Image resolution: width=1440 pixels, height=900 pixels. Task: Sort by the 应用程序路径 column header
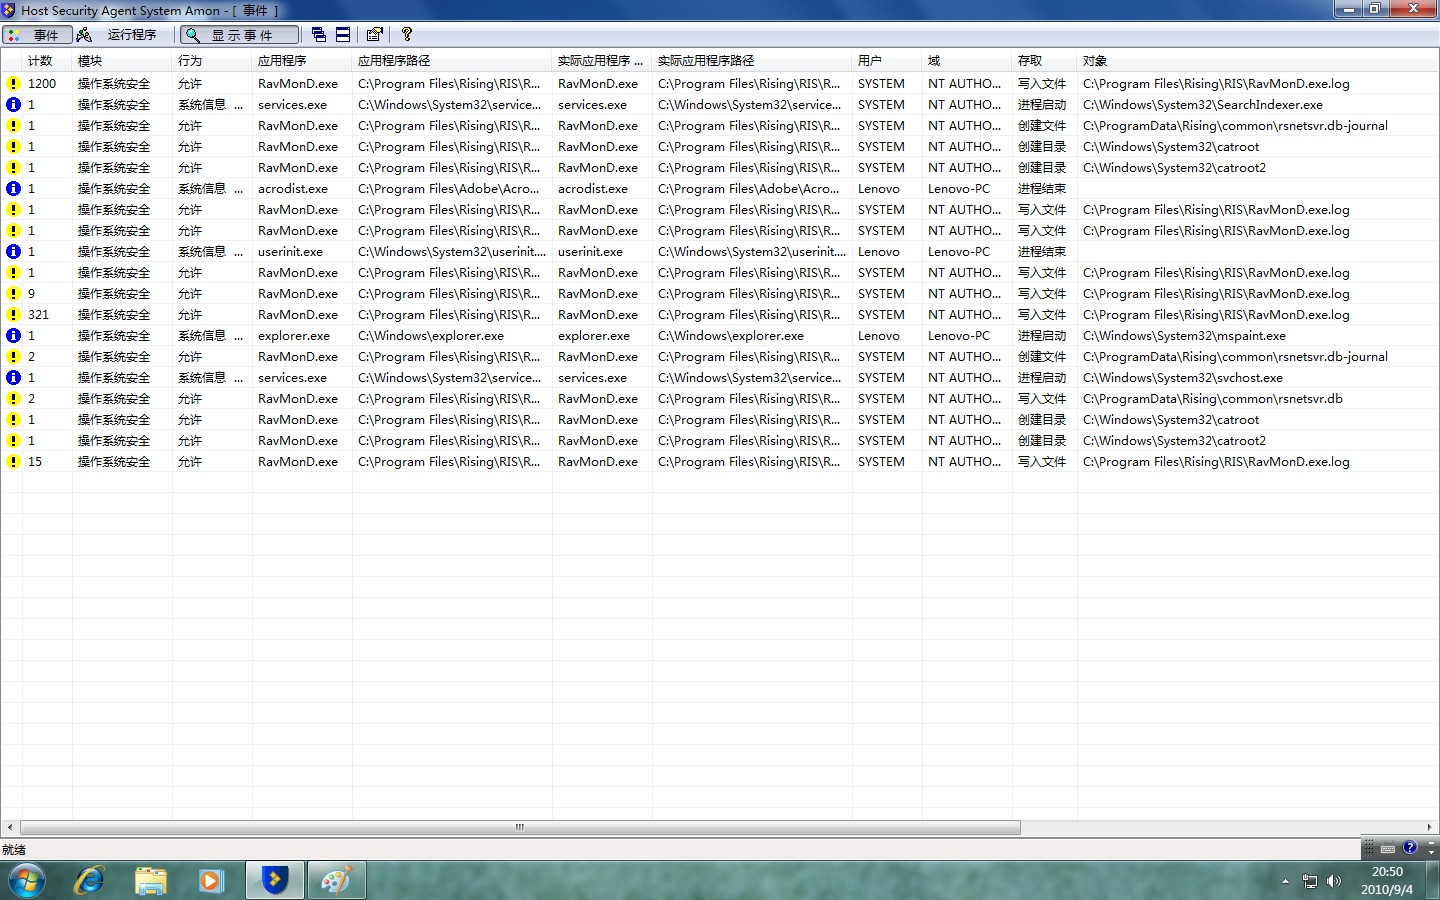[x=452, y=61]
